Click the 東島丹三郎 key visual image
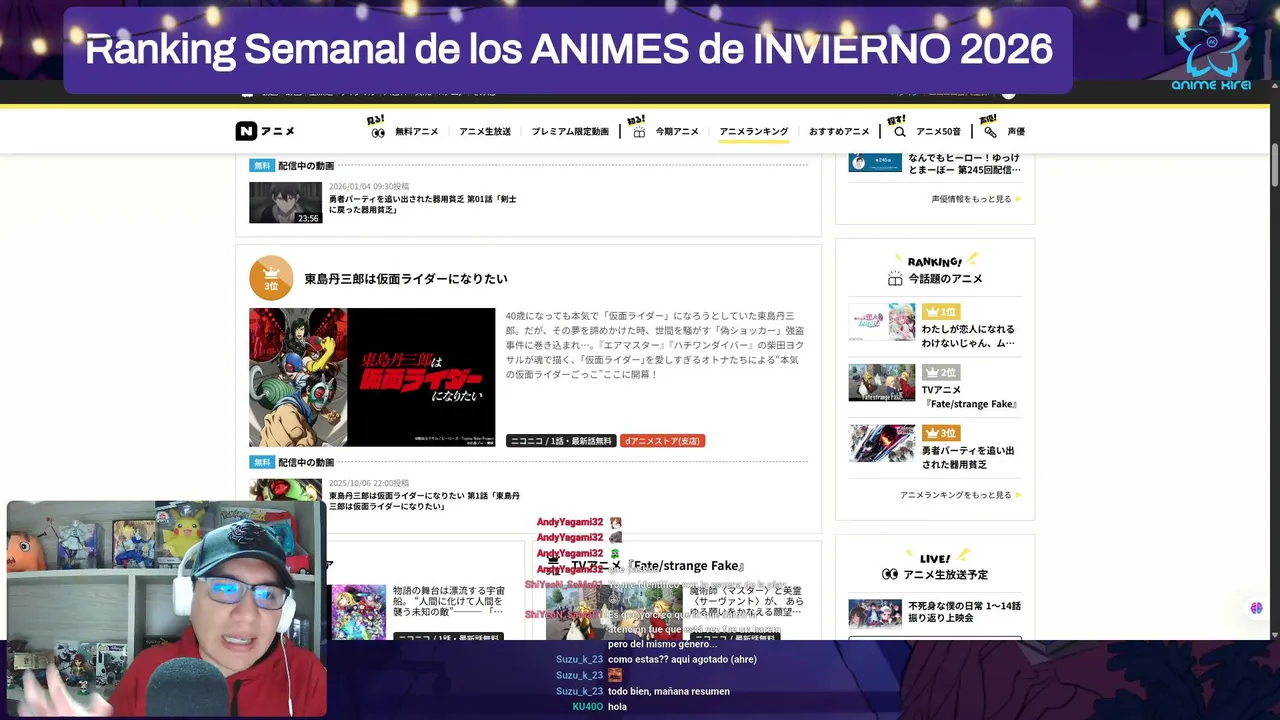The image size is (1280, 720). 372,377
